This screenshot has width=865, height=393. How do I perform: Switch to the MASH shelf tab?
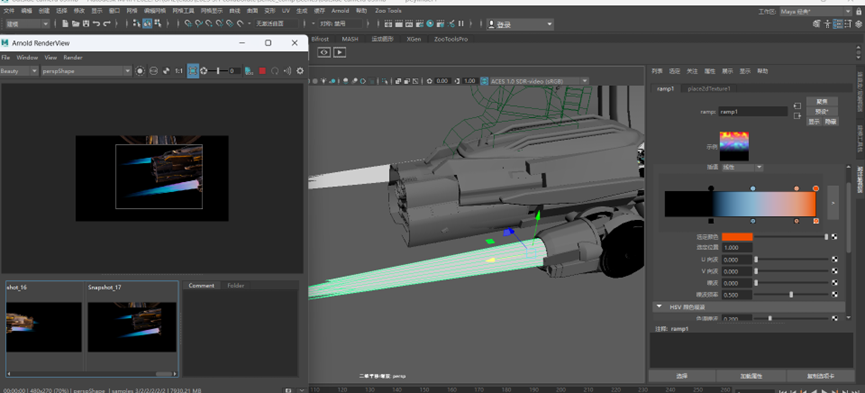350,39
